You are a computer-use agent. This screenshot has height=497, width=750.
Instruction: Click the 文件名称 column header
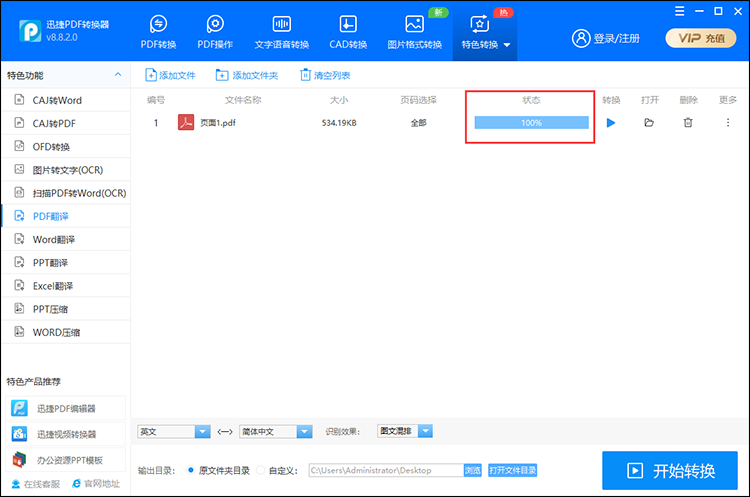point(243,100)
